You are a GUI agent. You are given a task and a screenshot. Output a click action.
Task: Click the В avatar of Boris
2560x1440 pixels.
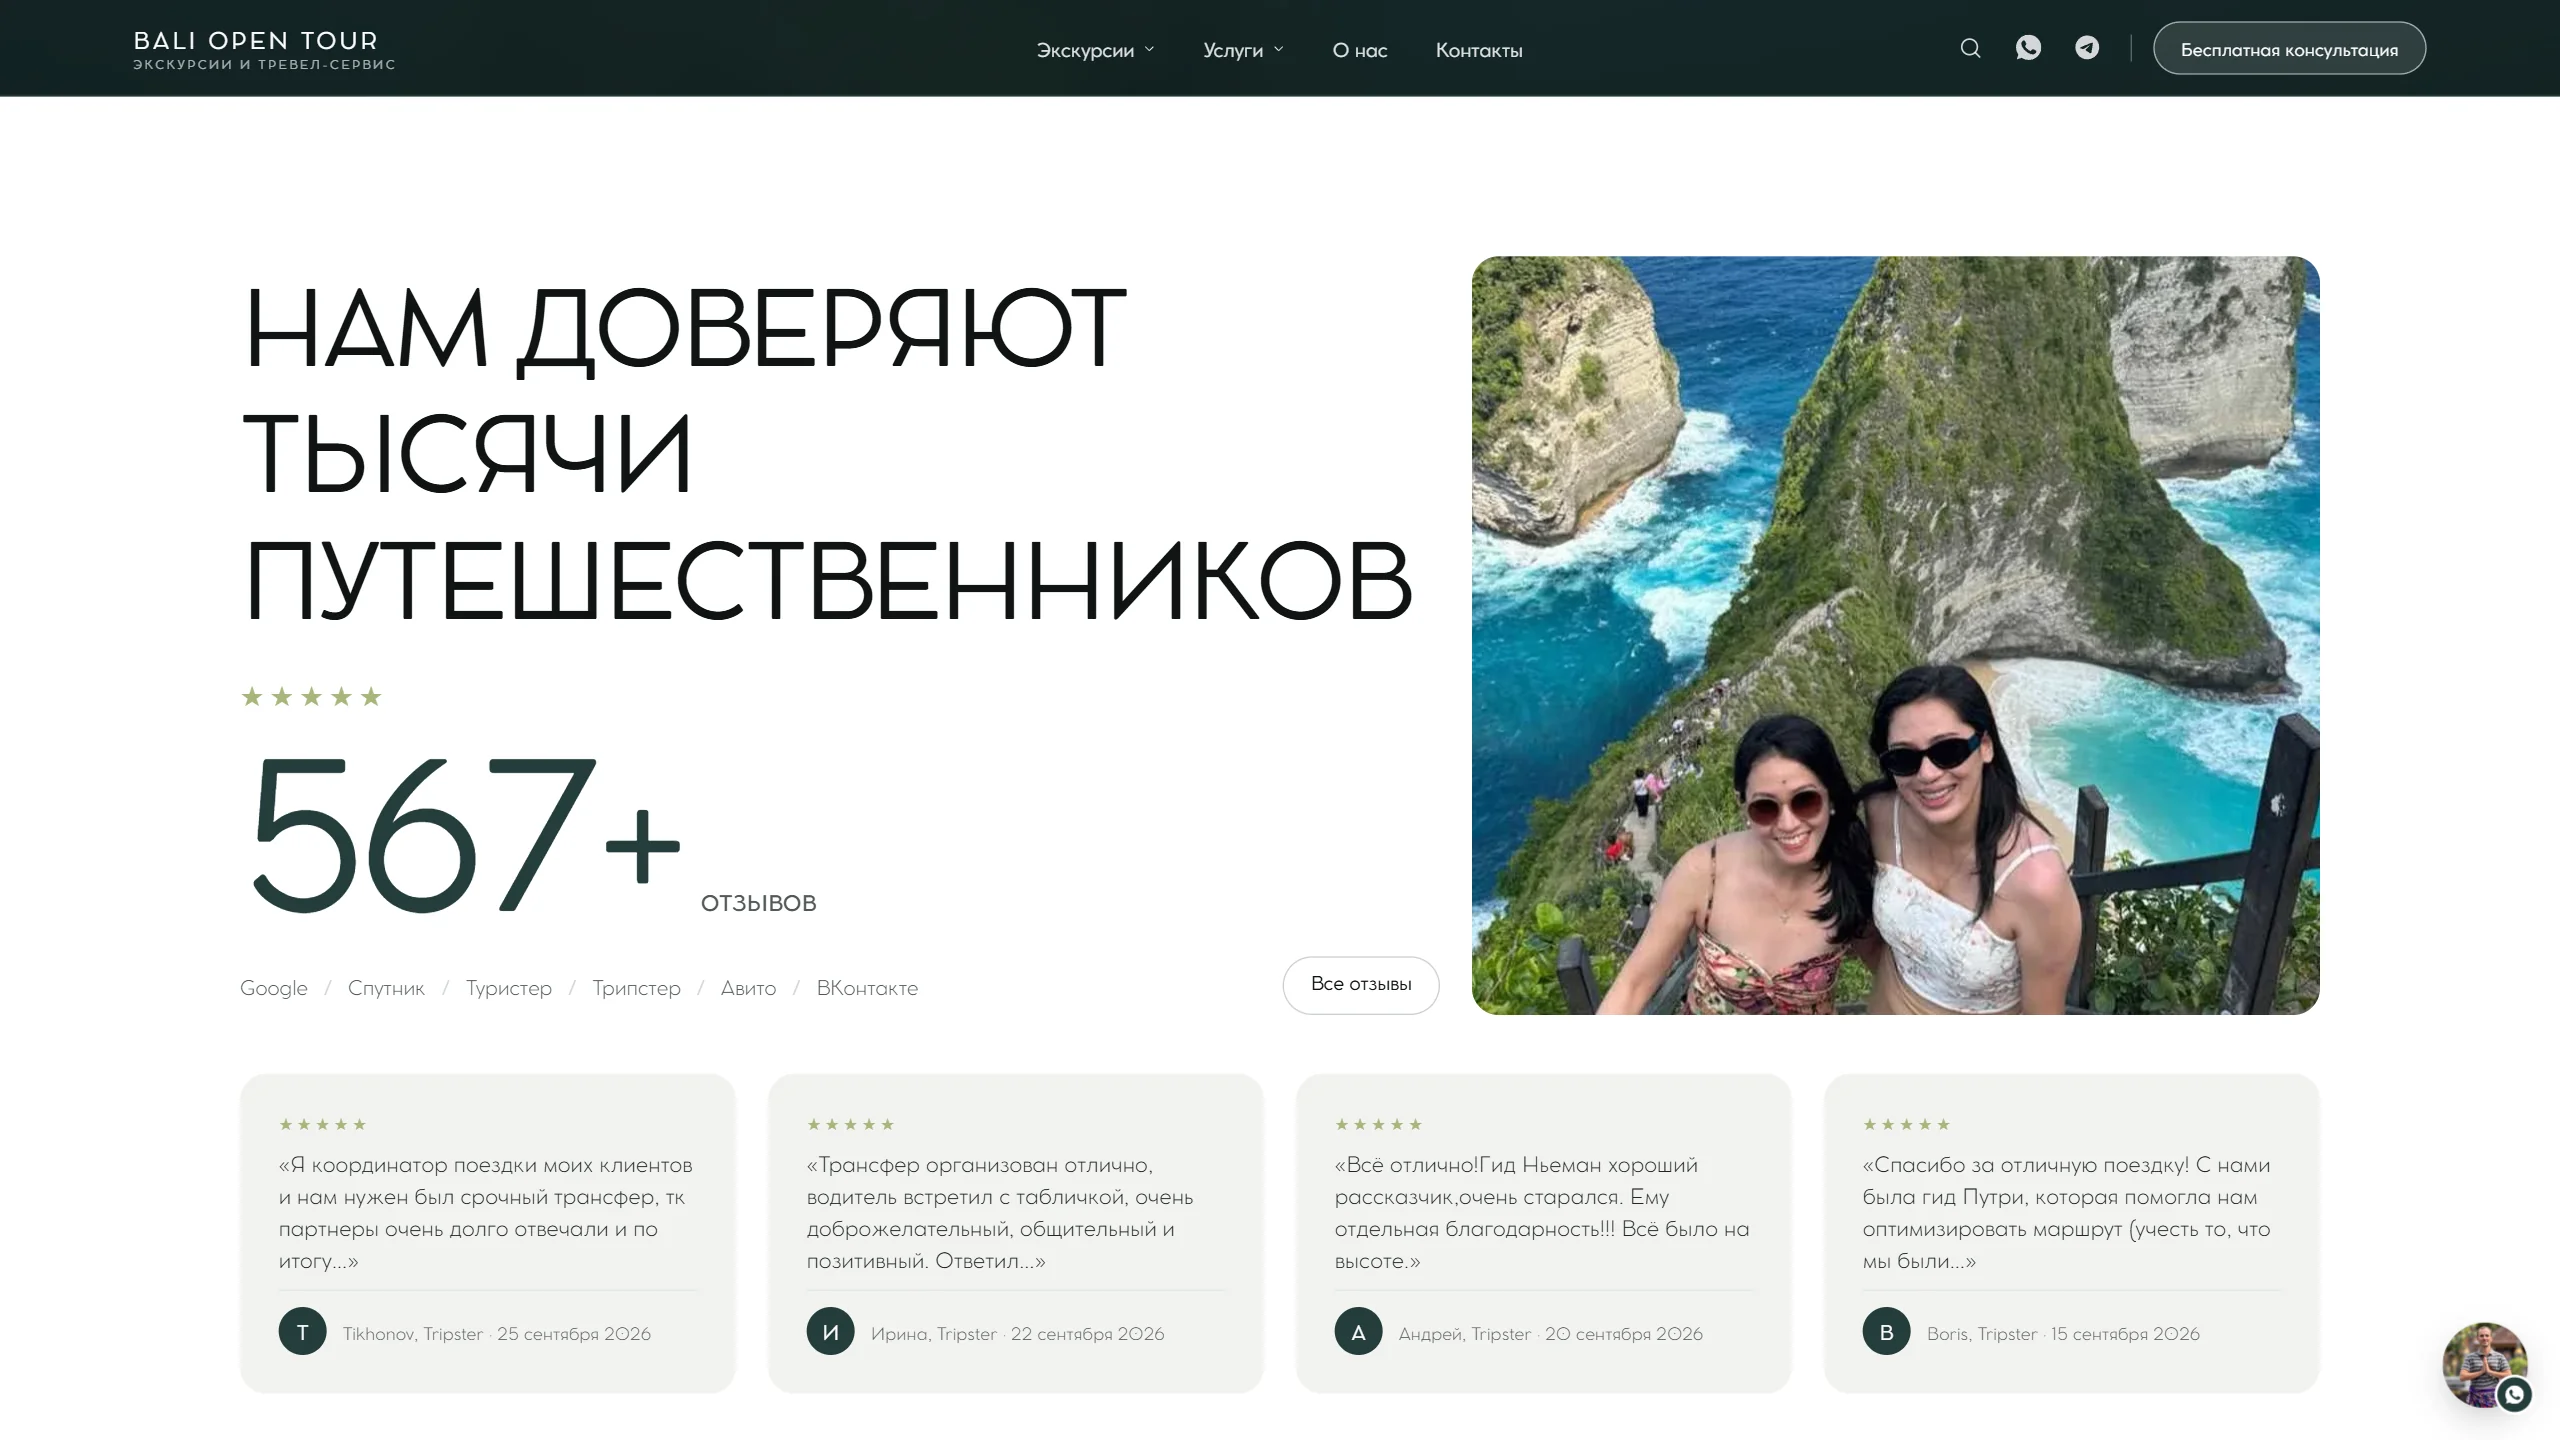1887,1332
